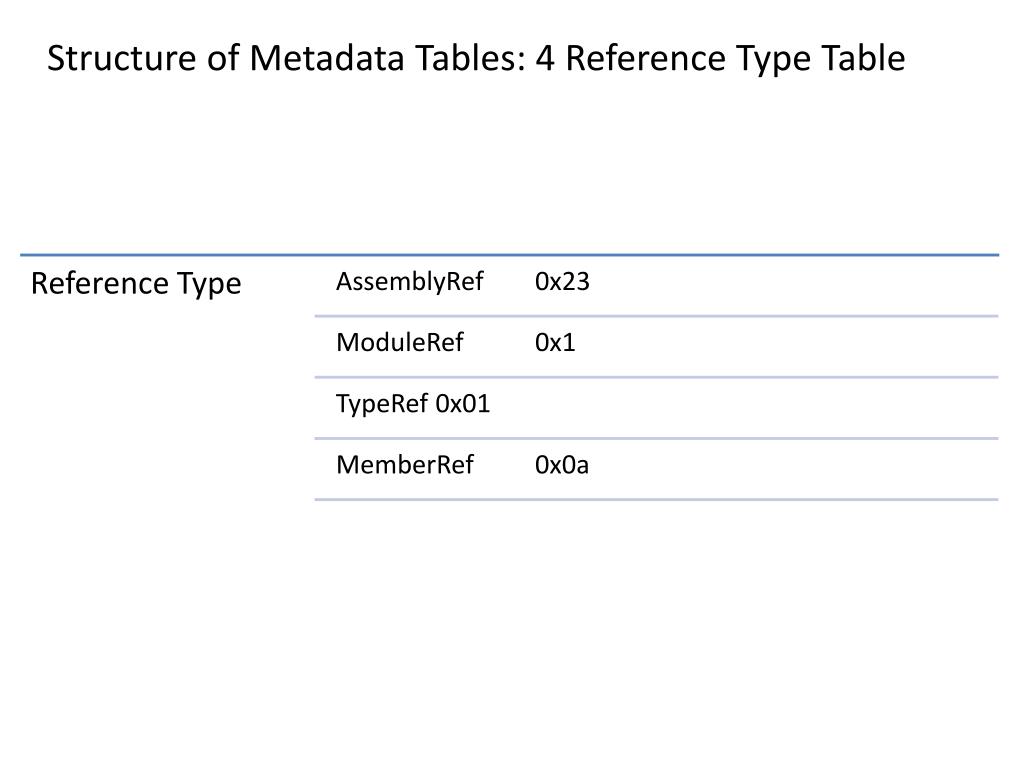Click the TypeRef label
The image size is (1024, 768).
tap(382, 404)
